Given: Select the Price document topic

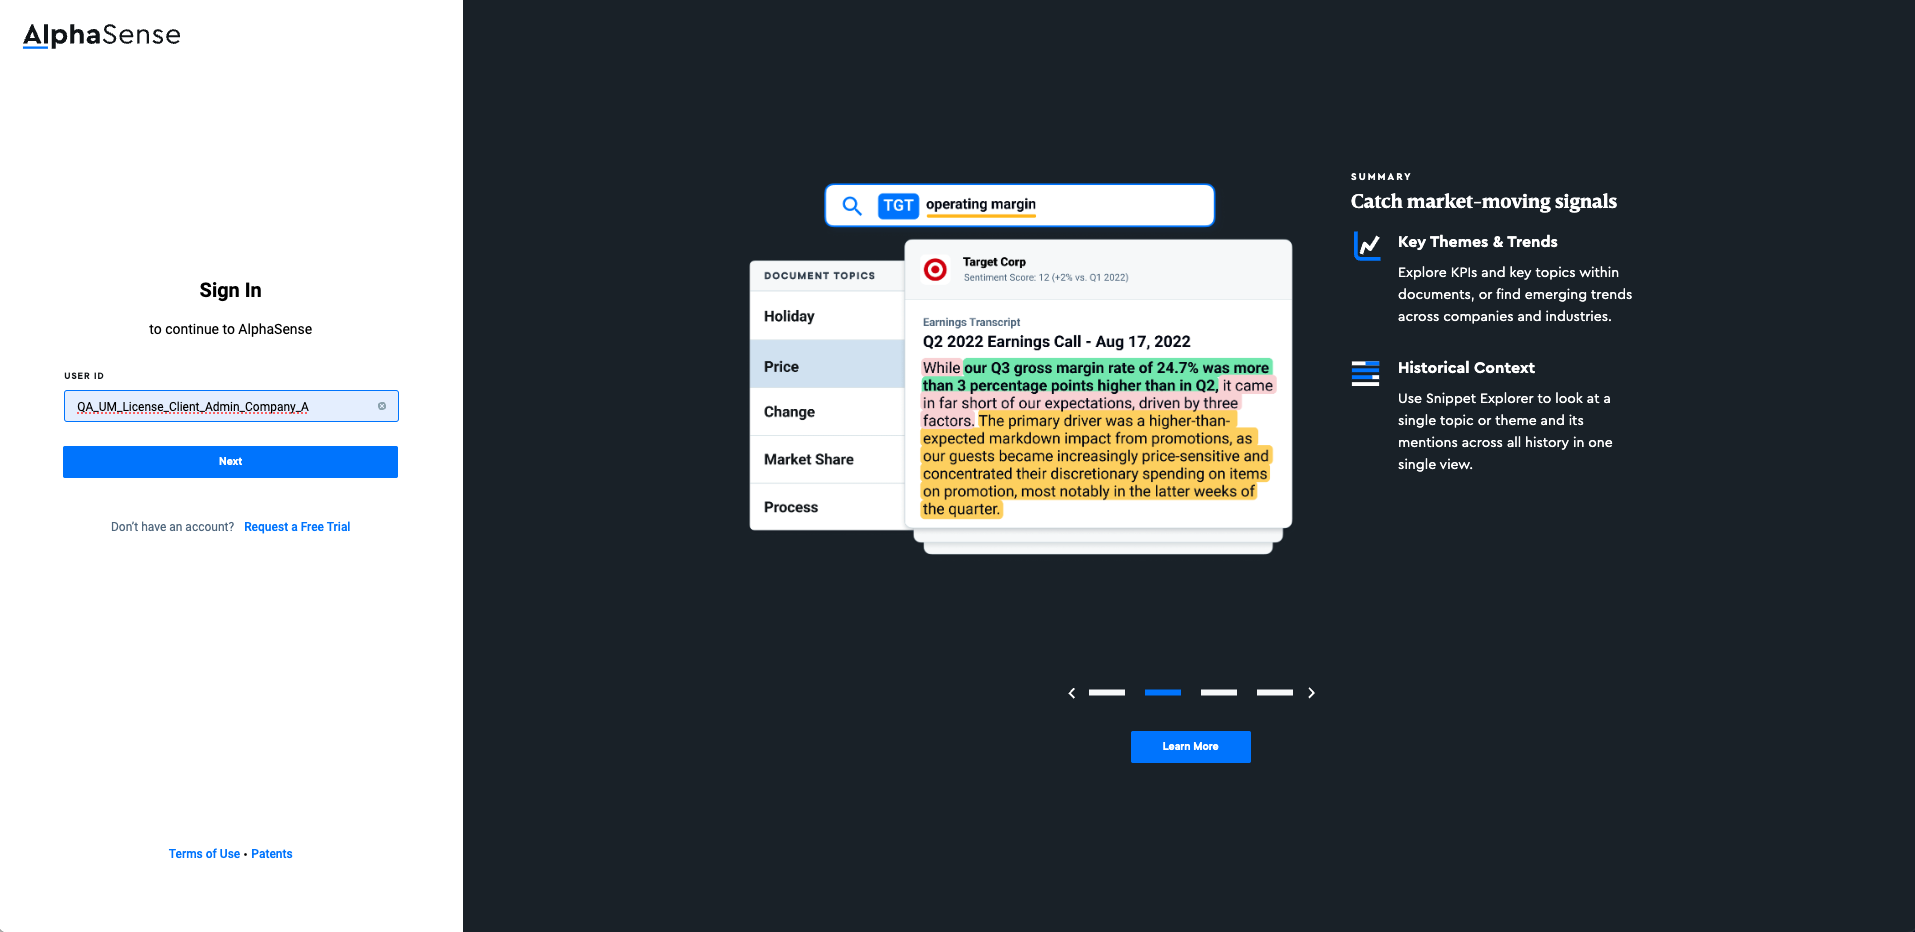Looking at the screenshot, I should coord(827,366).
